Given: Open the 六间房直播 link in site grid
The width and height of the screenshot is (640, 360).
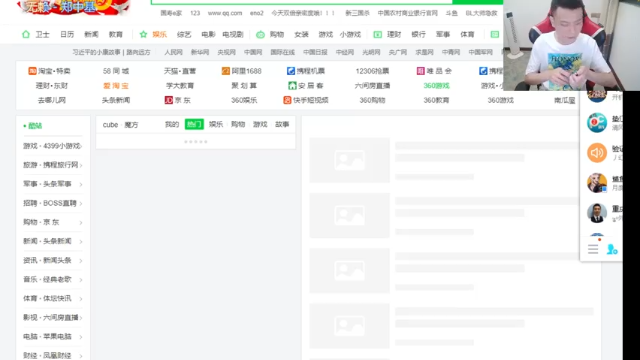Looking at the screenshot, I should (x=372, y=86).
